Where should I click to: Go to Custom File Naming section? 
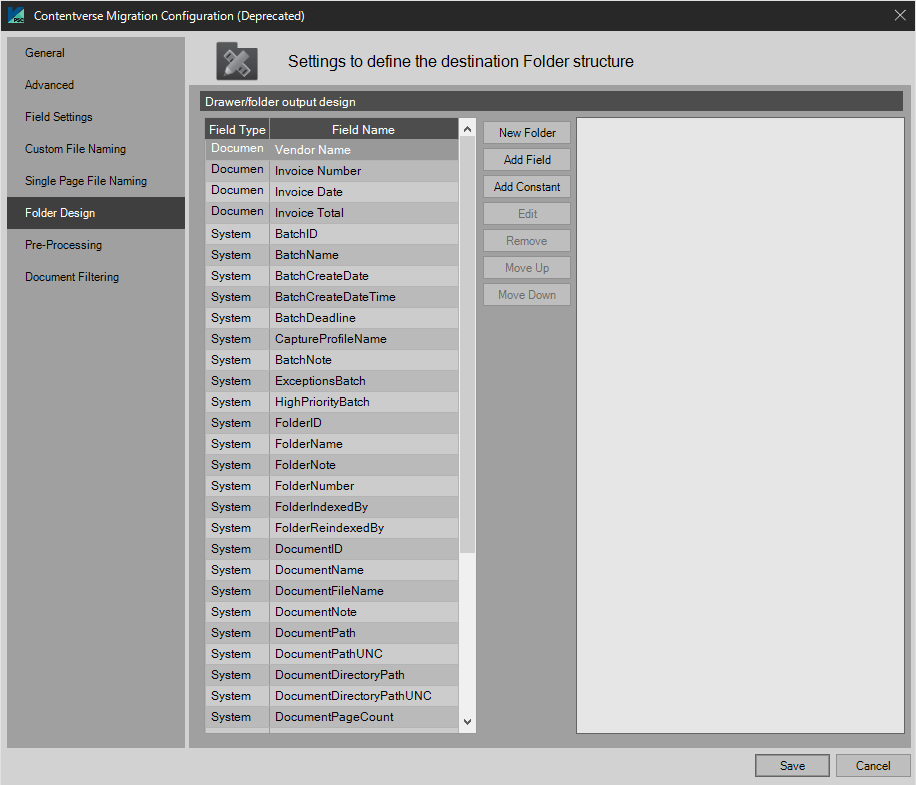pos(96,150)
